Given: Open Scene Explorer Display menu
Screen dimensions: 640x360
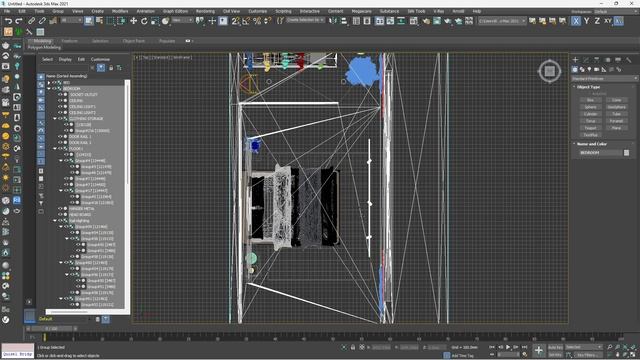Looking at the screenshot, I should click(x=65, y=59).
